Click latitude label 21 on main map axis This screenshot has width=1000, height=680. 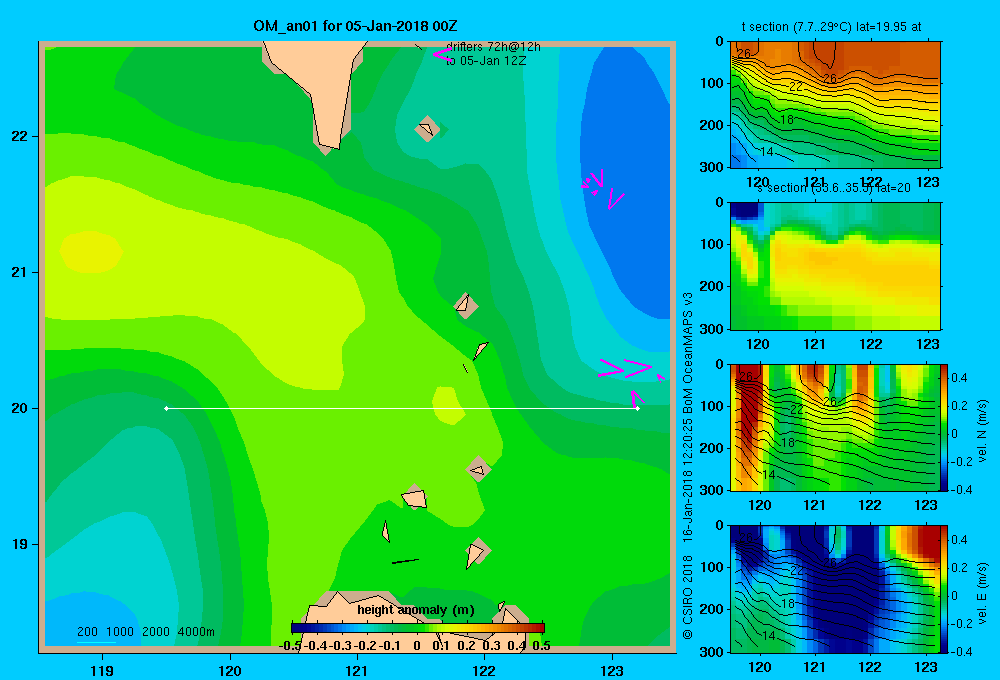click(20, 272)
